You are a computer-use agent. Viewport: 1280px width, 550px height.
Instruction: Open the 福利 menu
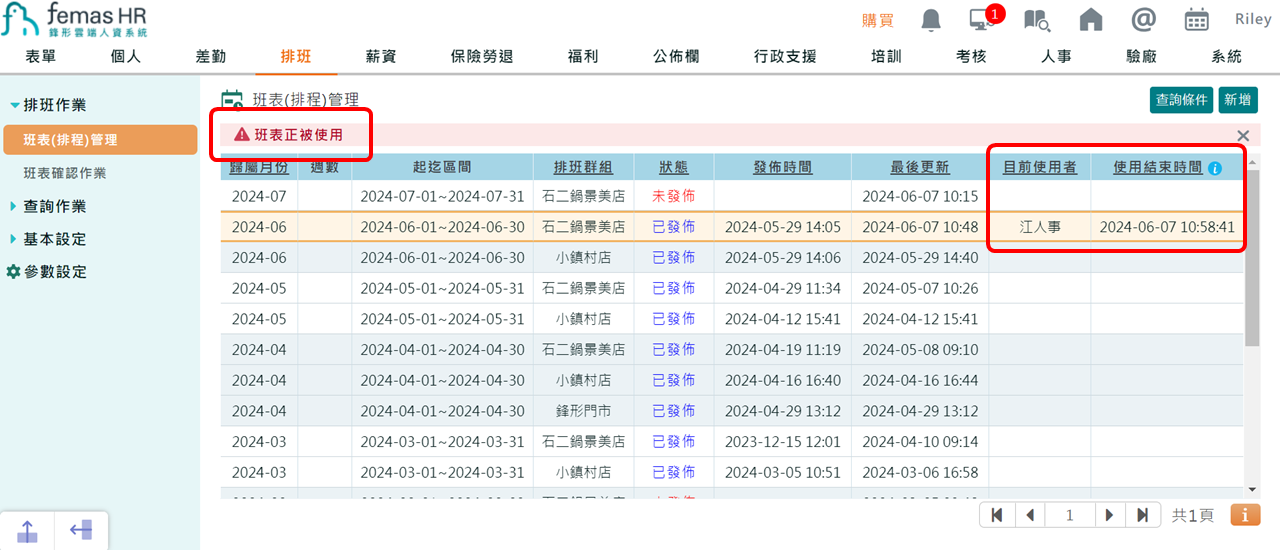click(x=582, y=56)
